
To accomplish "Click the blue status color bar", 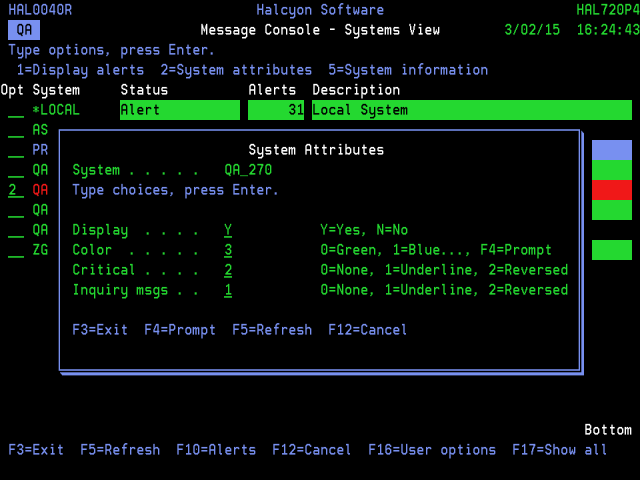I will [611, 150].
